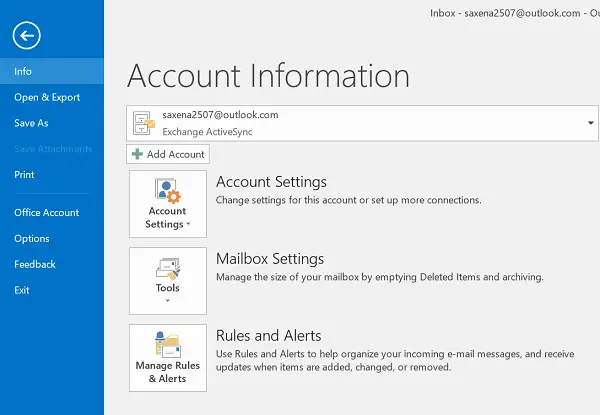Click the Manage Rules & Alerts label
Viewport: 600px width, 415px height.
pyautogui.click(x=168, y=372)
